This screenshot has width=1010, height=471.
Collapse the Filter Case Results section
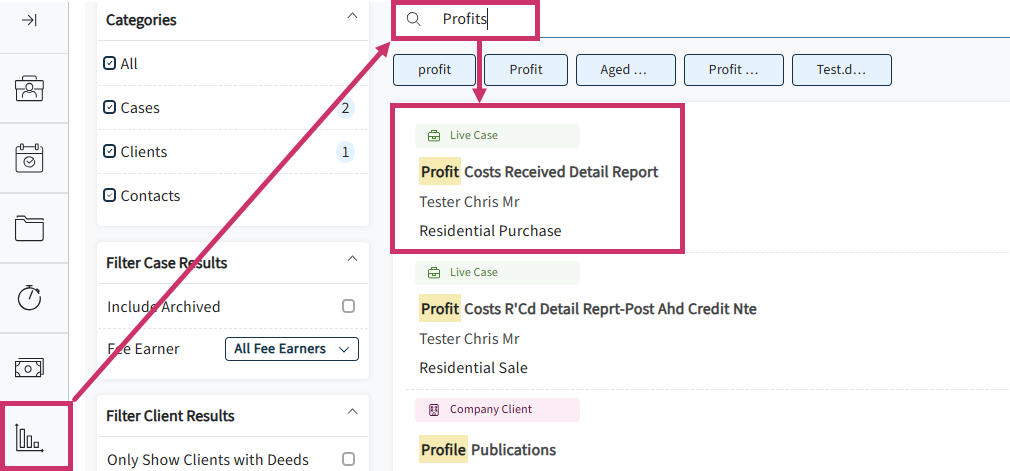352,259
